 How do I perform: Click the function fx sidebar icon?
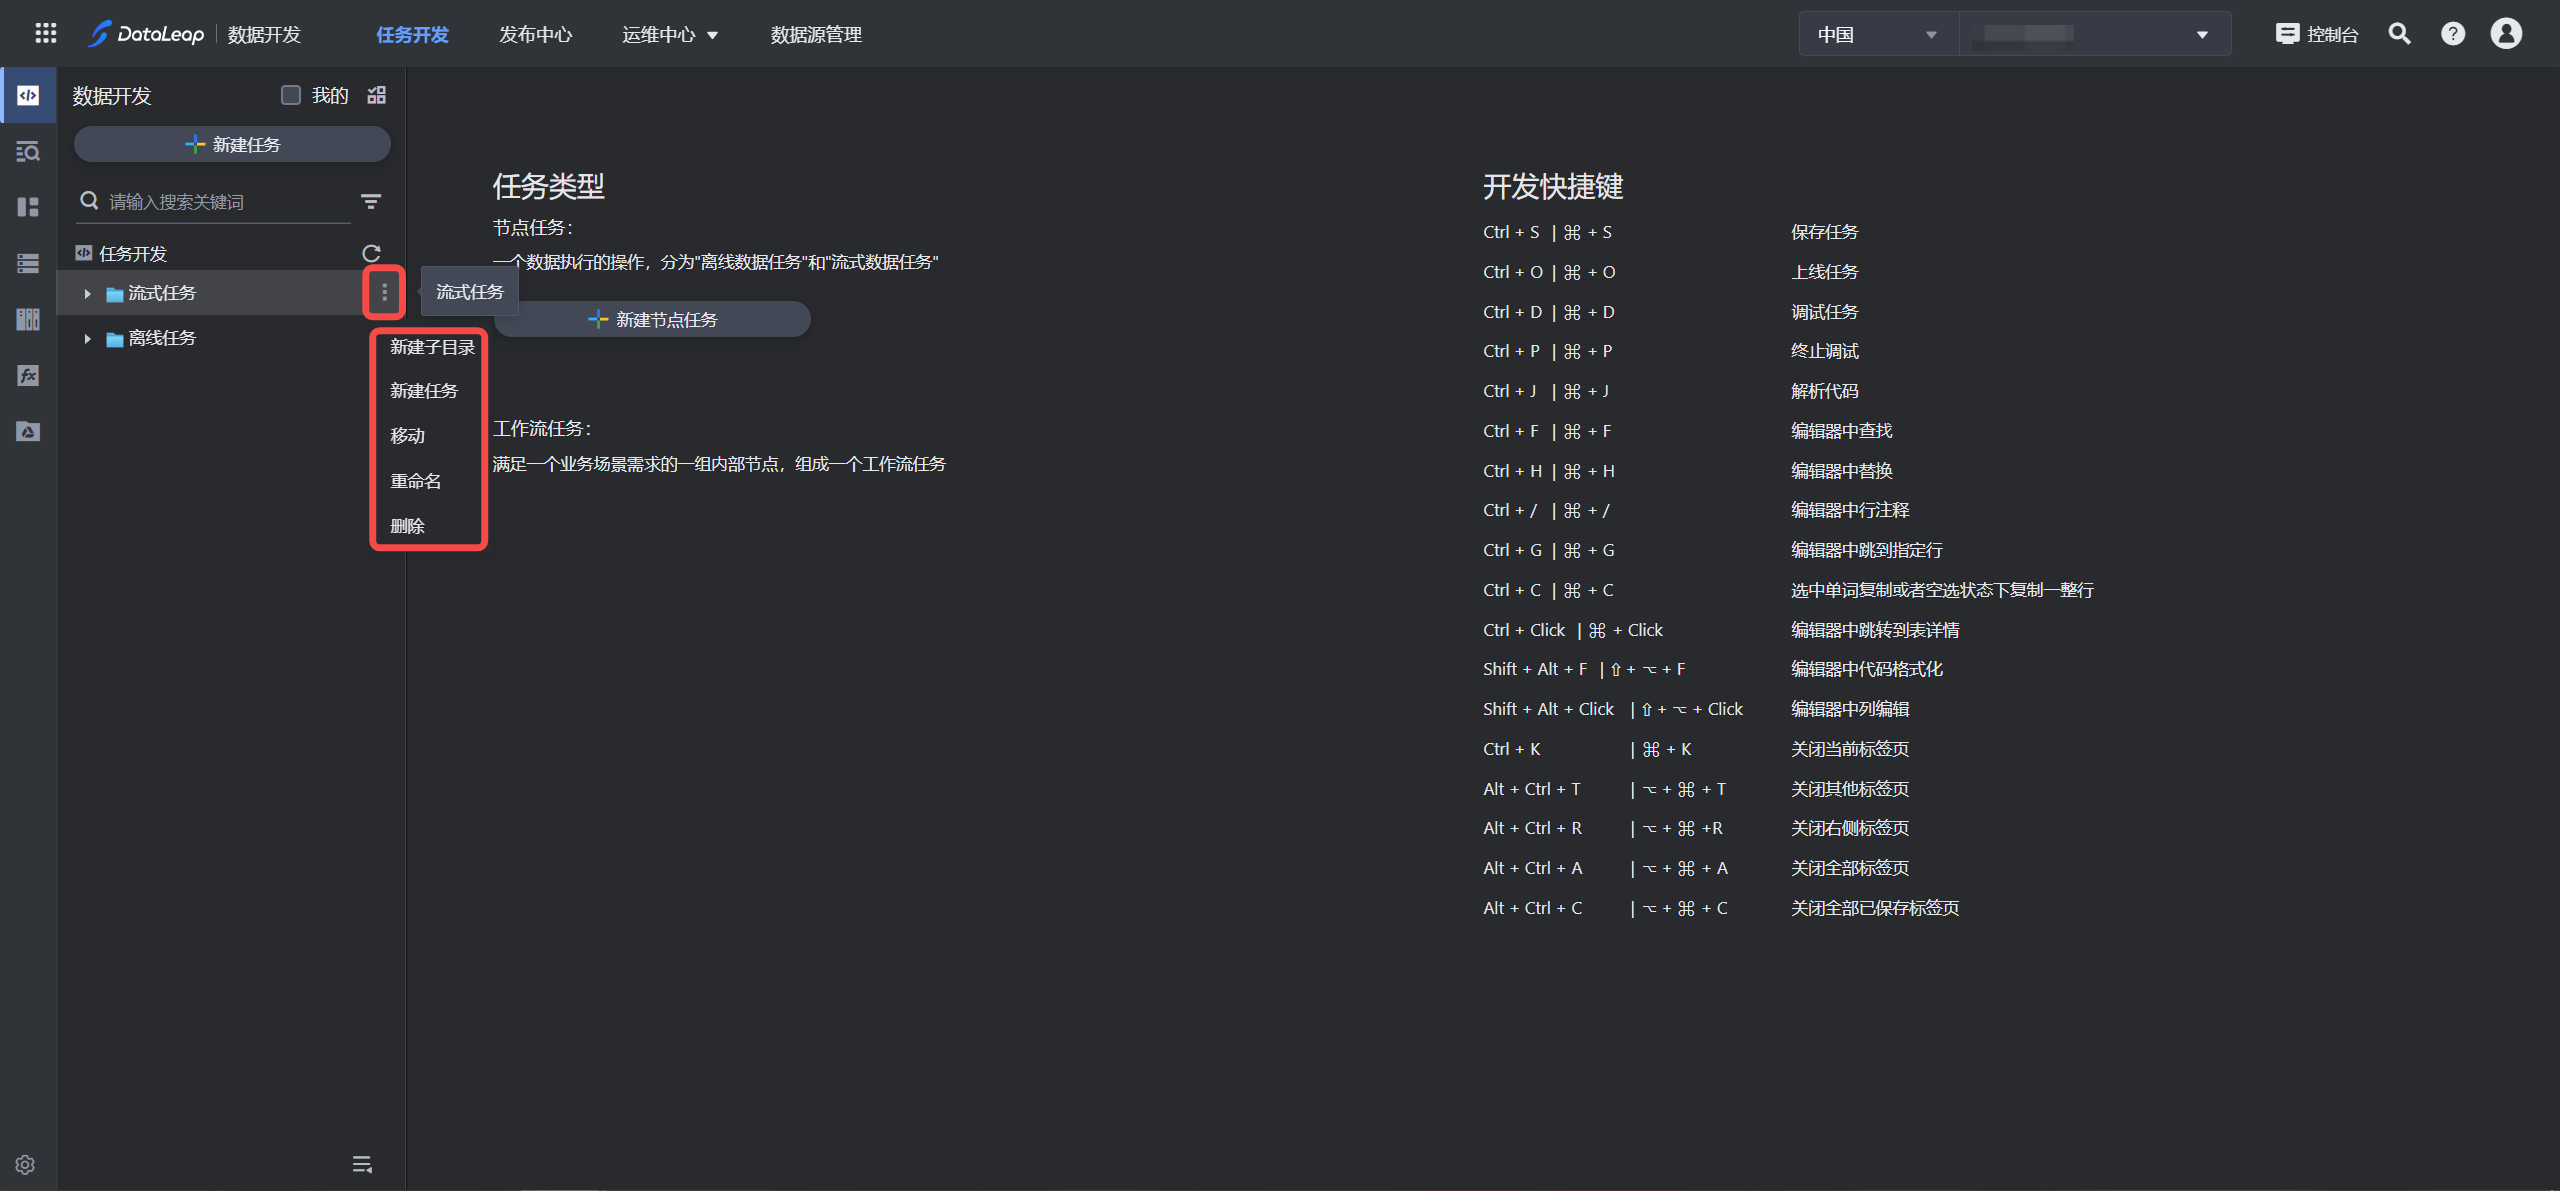(x=28, y=376)
